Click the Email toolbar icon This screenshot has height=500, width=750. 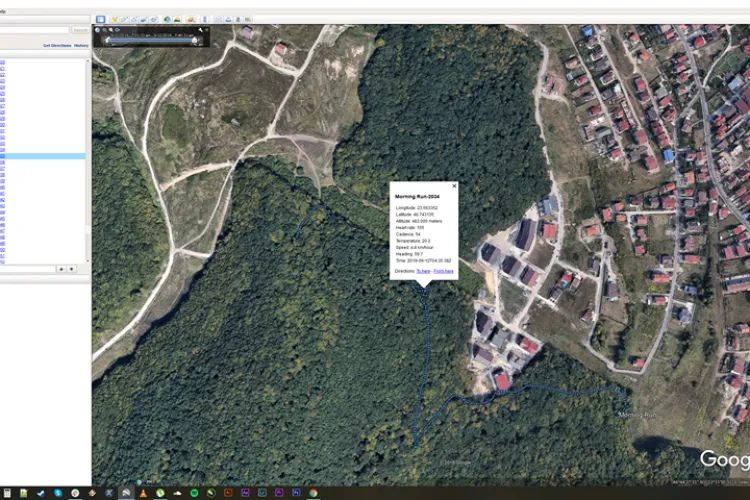(219, 19)
